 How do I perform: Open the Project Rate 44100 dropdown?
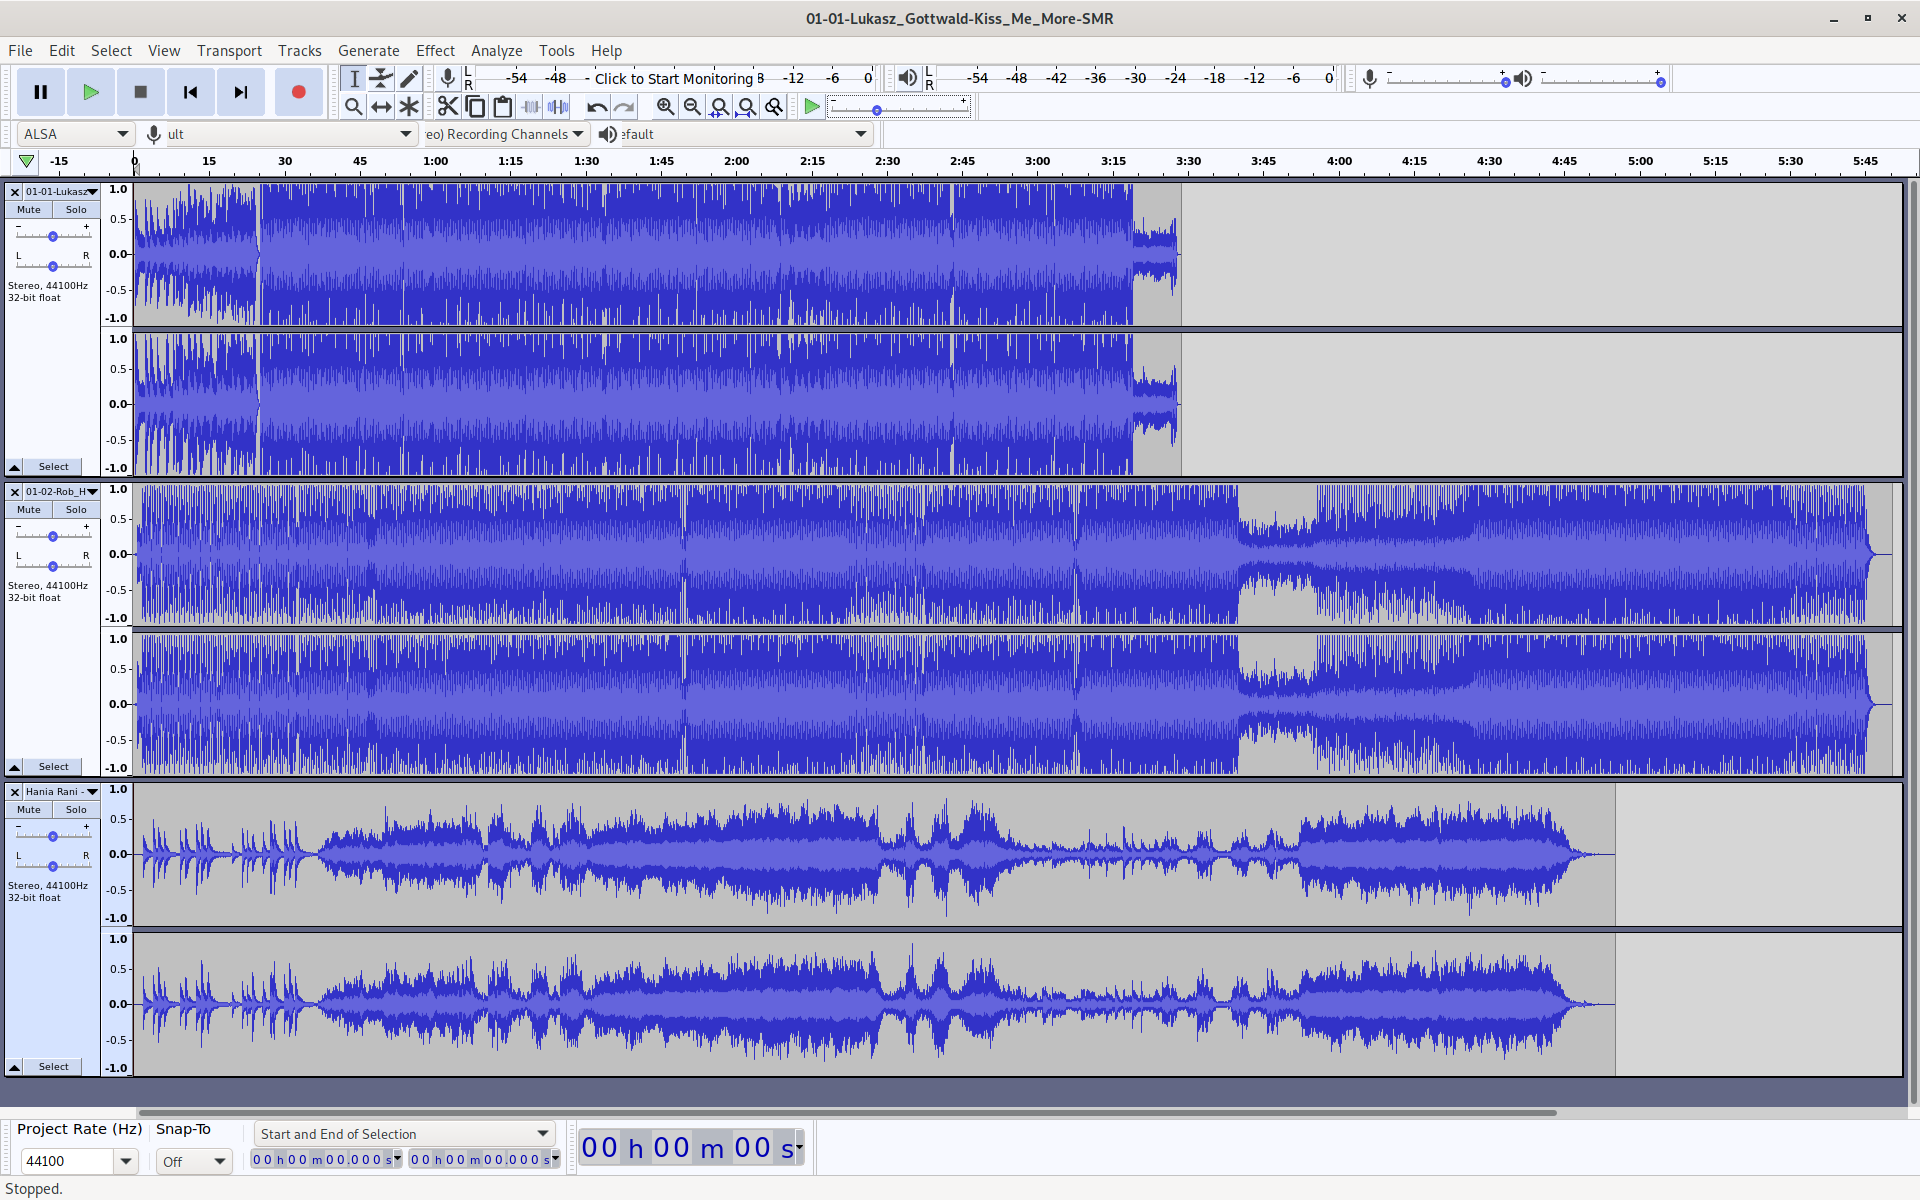click(126, 1161)
